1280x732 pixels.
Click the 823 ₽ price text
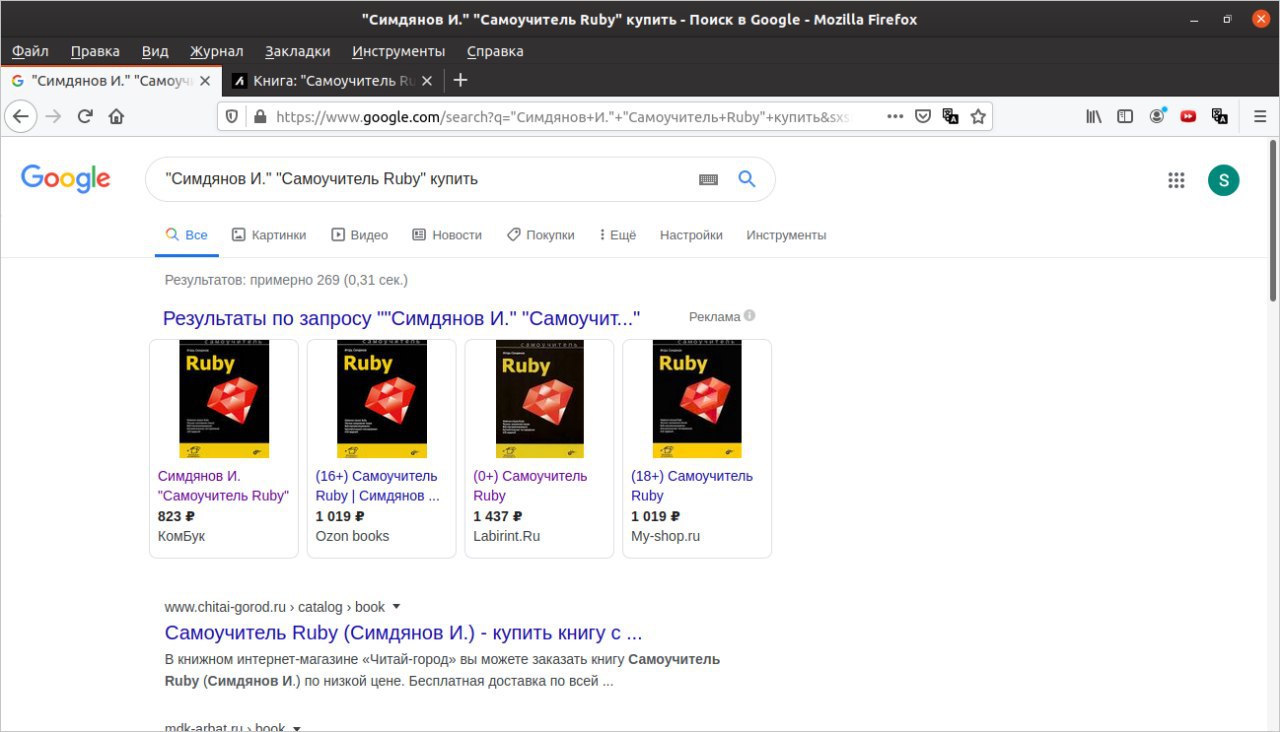pyautogui.click(x=176, y=516)
